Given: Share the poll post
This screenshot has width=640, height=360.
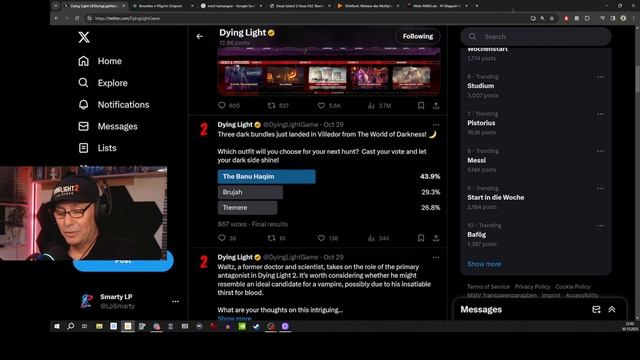Looking at the screenshot, I should (x=436, y=238).
